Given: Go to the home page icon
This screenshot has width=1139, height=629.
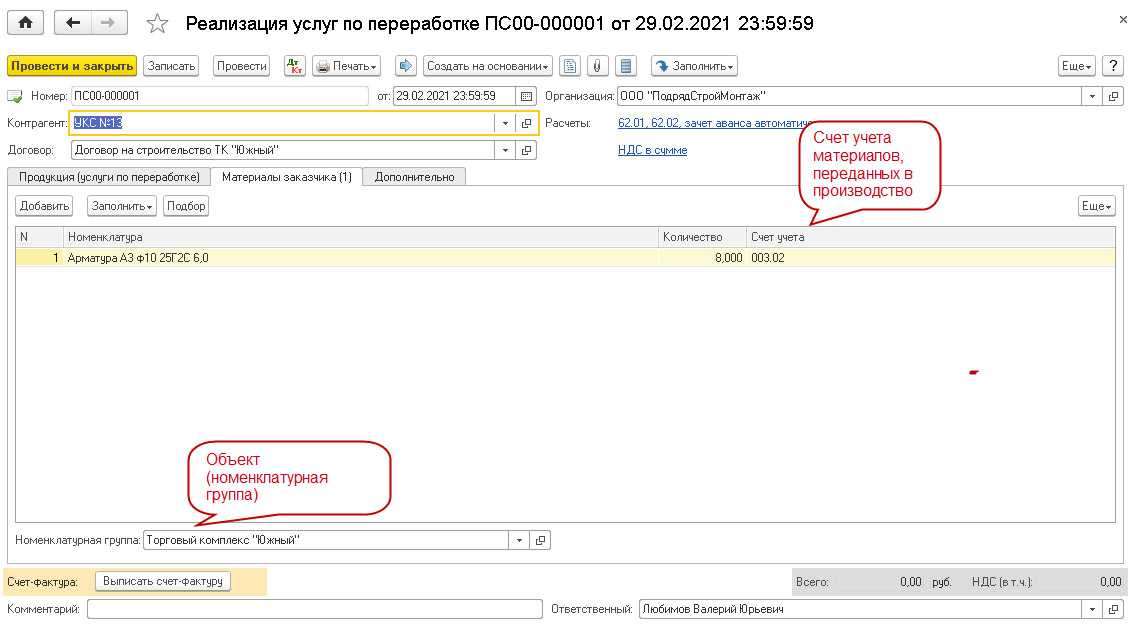Looking at the screenshot, I should (25, 23).
